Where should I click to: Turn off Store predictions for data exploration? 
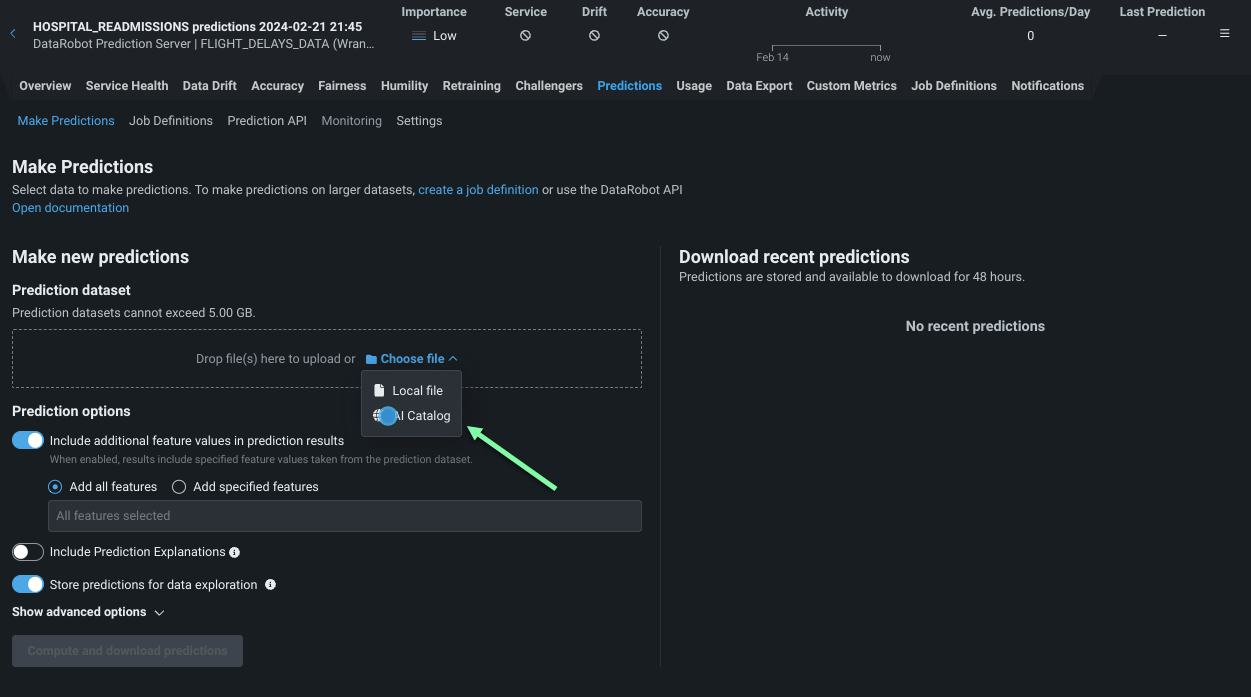(x=28, y=585)
